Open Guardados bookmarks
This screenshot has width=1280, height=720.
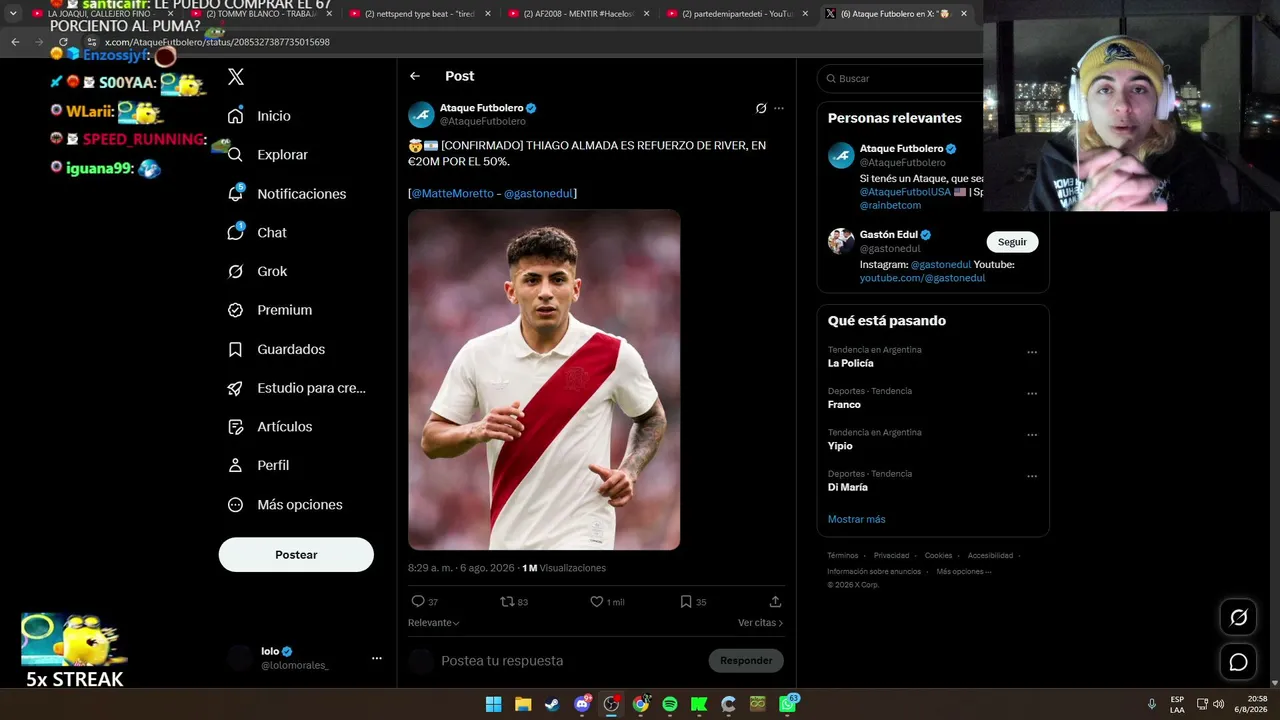[276, 349]
